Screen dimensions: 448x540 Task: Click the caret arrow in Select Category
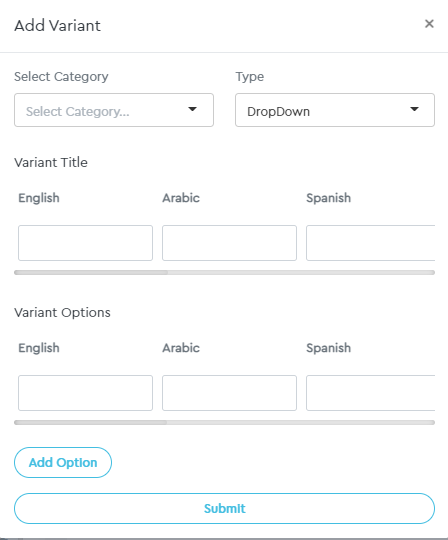pos(192,109)
